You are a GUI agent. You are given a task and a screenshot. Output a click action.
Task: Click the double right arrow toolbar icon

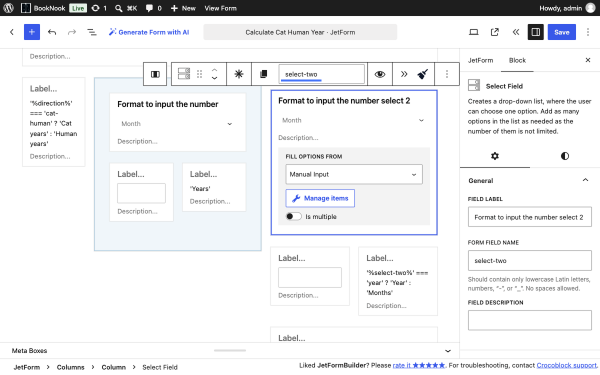point(404,74)
